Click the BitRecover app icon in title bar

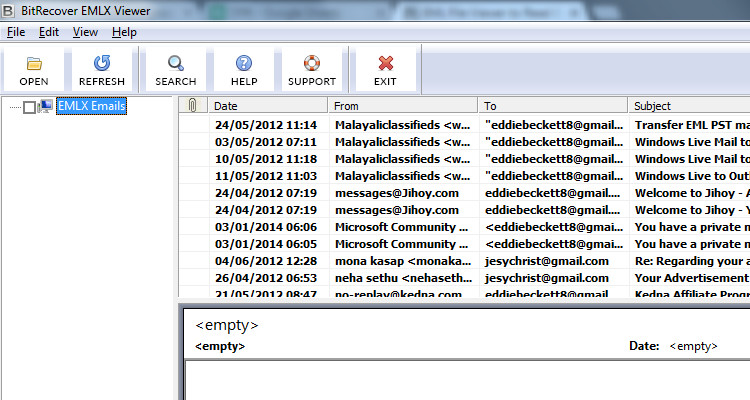tap(8, 10)
